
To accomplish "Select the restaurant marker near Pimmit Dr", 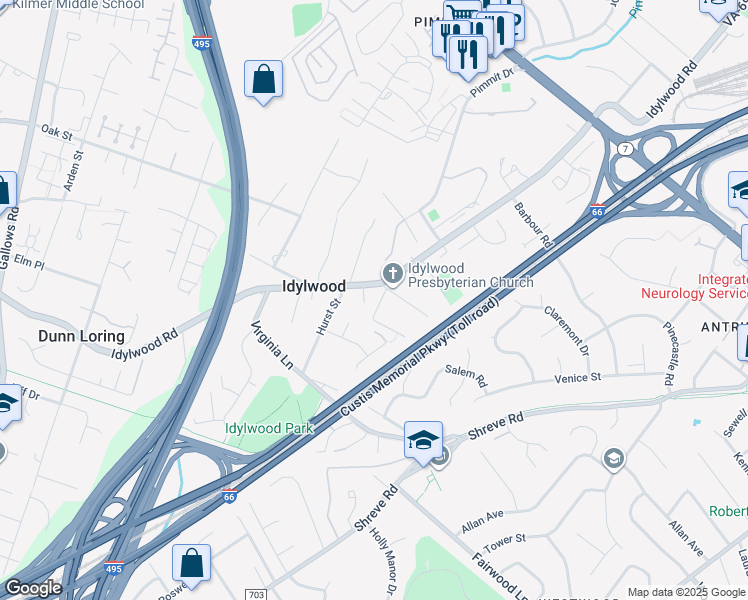I will click(x=468, y=57).
